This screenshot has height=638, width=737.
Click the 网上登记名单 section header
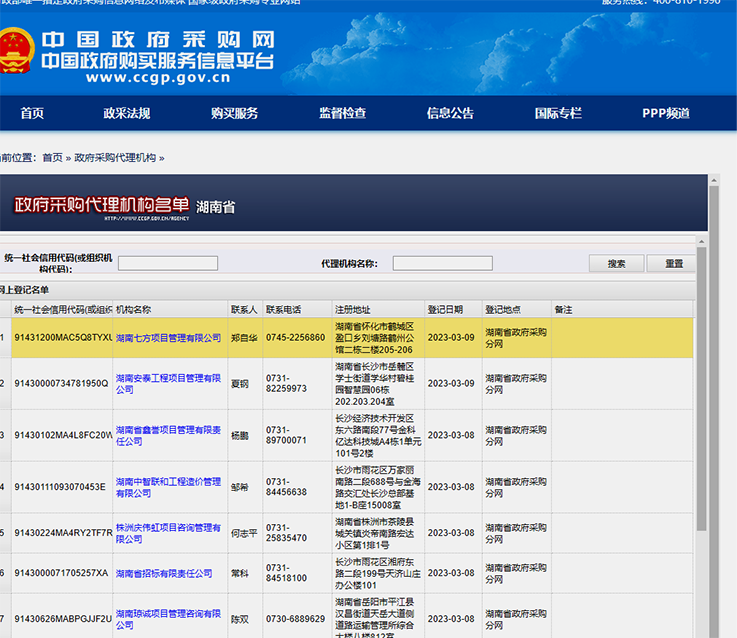[x=24, y=290]
